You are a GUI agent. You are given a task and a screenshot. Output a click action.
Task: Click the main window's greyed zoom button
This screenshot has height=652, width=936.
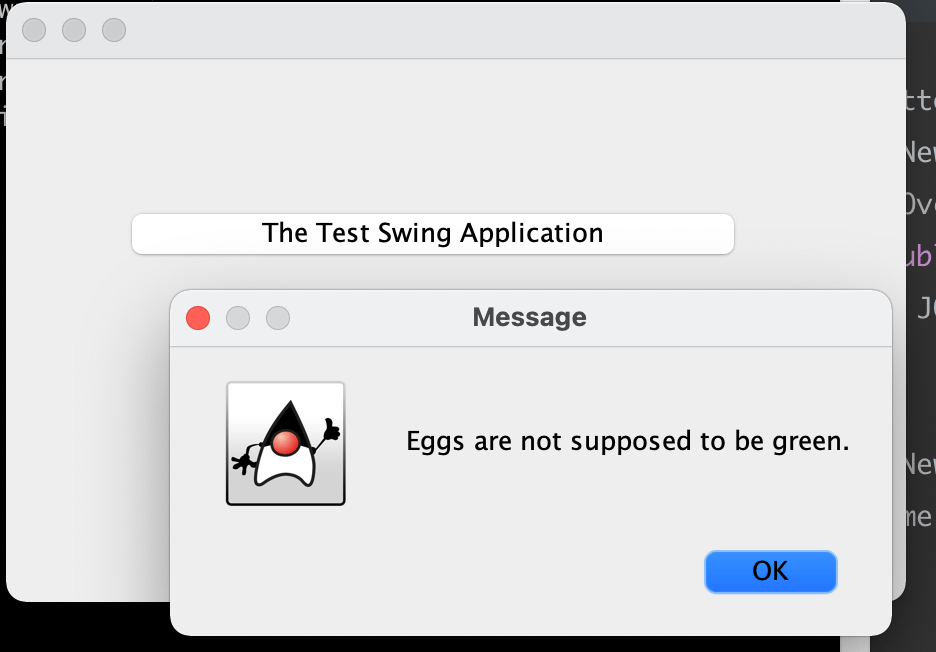pyautogui.click(x=114, y=30)
